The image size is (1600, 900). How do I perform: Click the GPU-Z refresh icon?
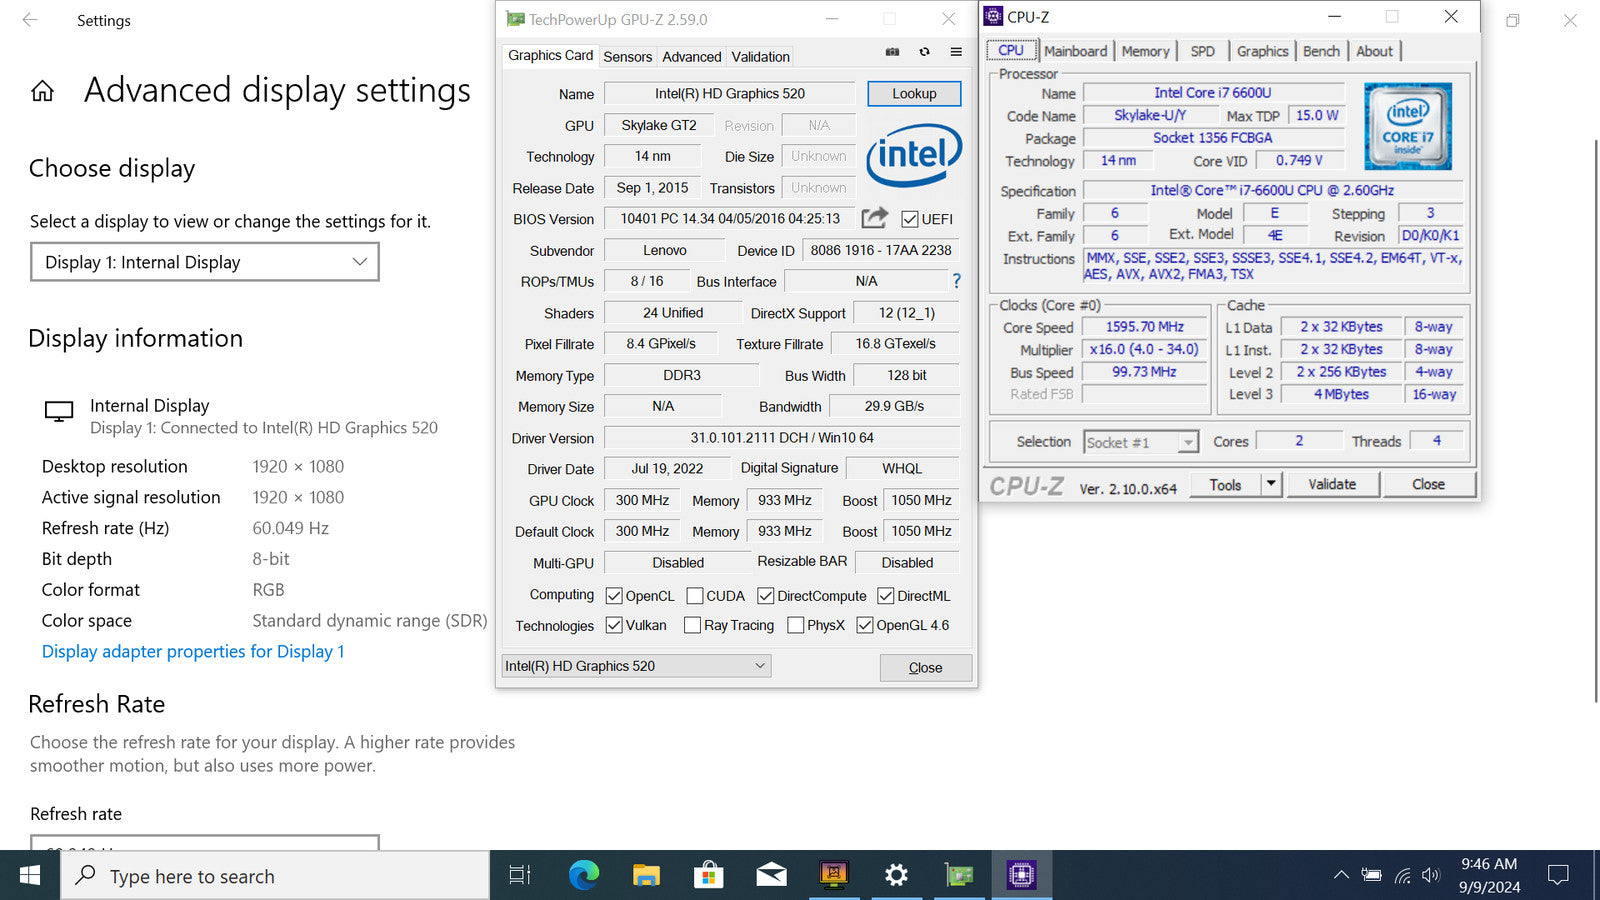point(924,52)
